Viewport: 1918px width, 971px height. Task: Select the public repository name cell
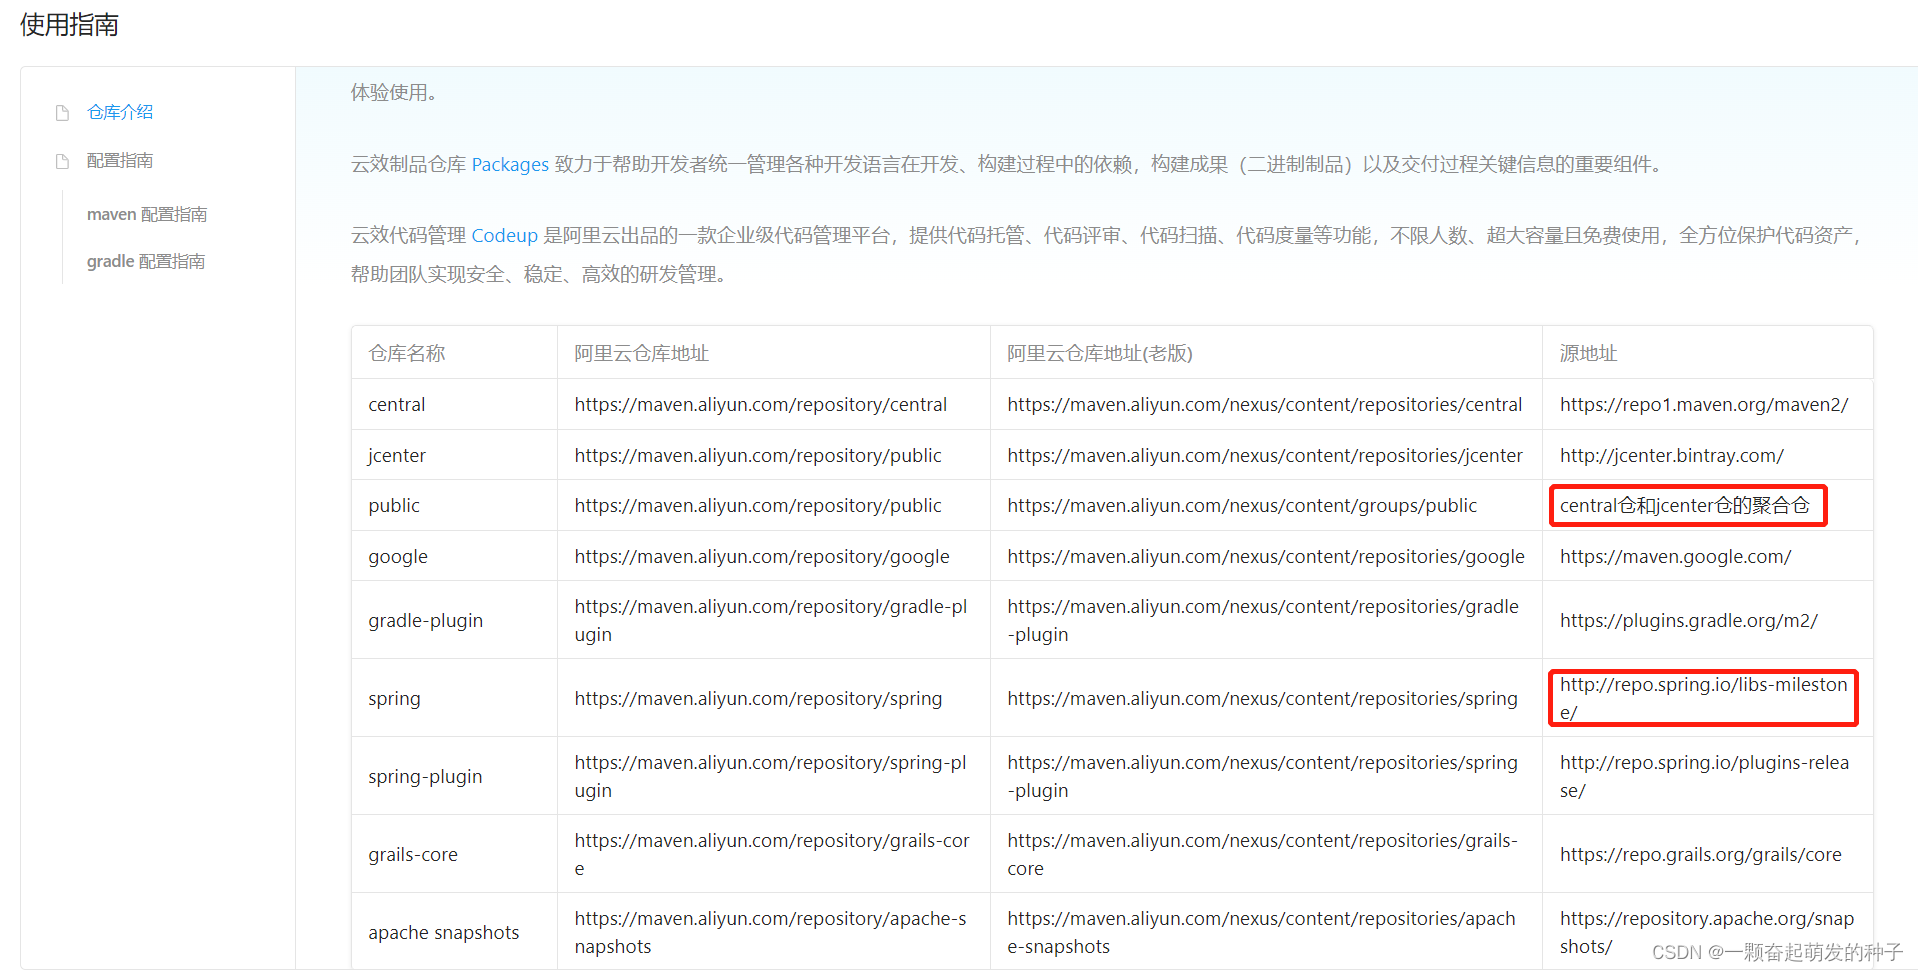click(394, 505)
